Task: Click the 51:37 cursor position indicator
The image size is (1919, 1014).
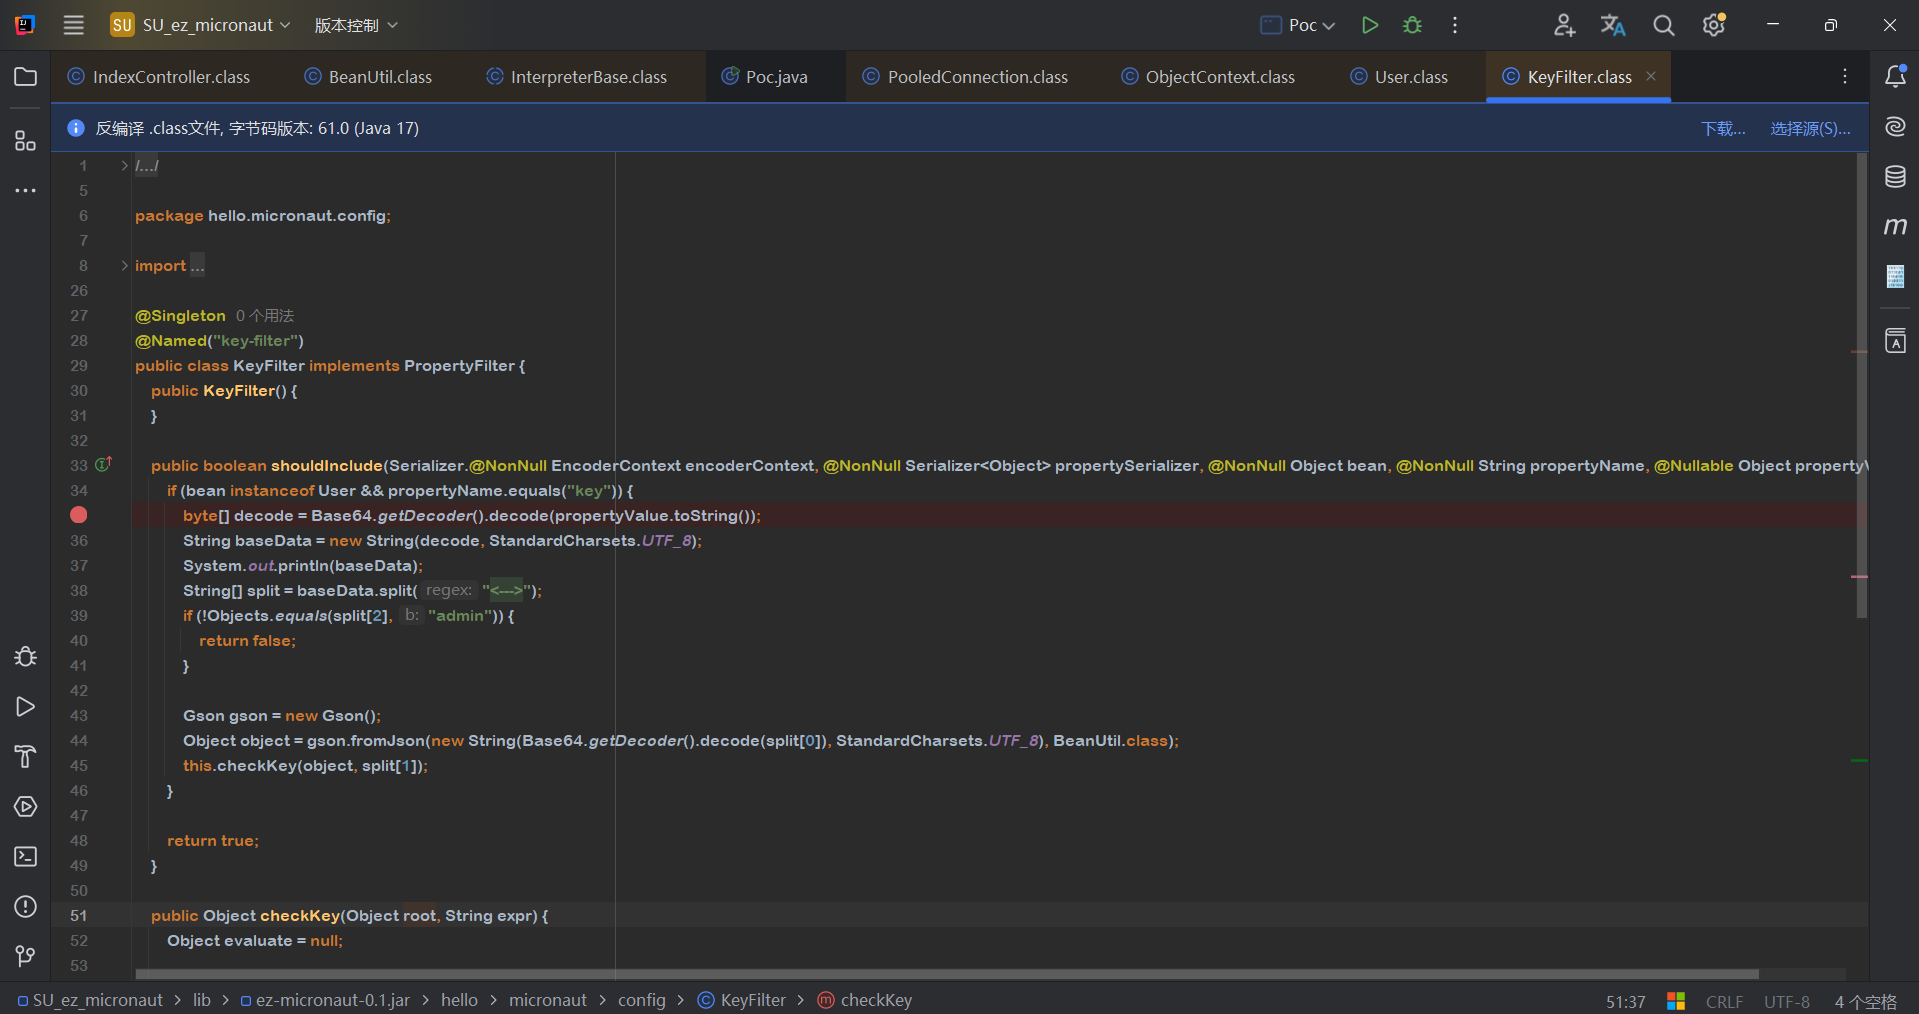Action: [1626, 1002]
